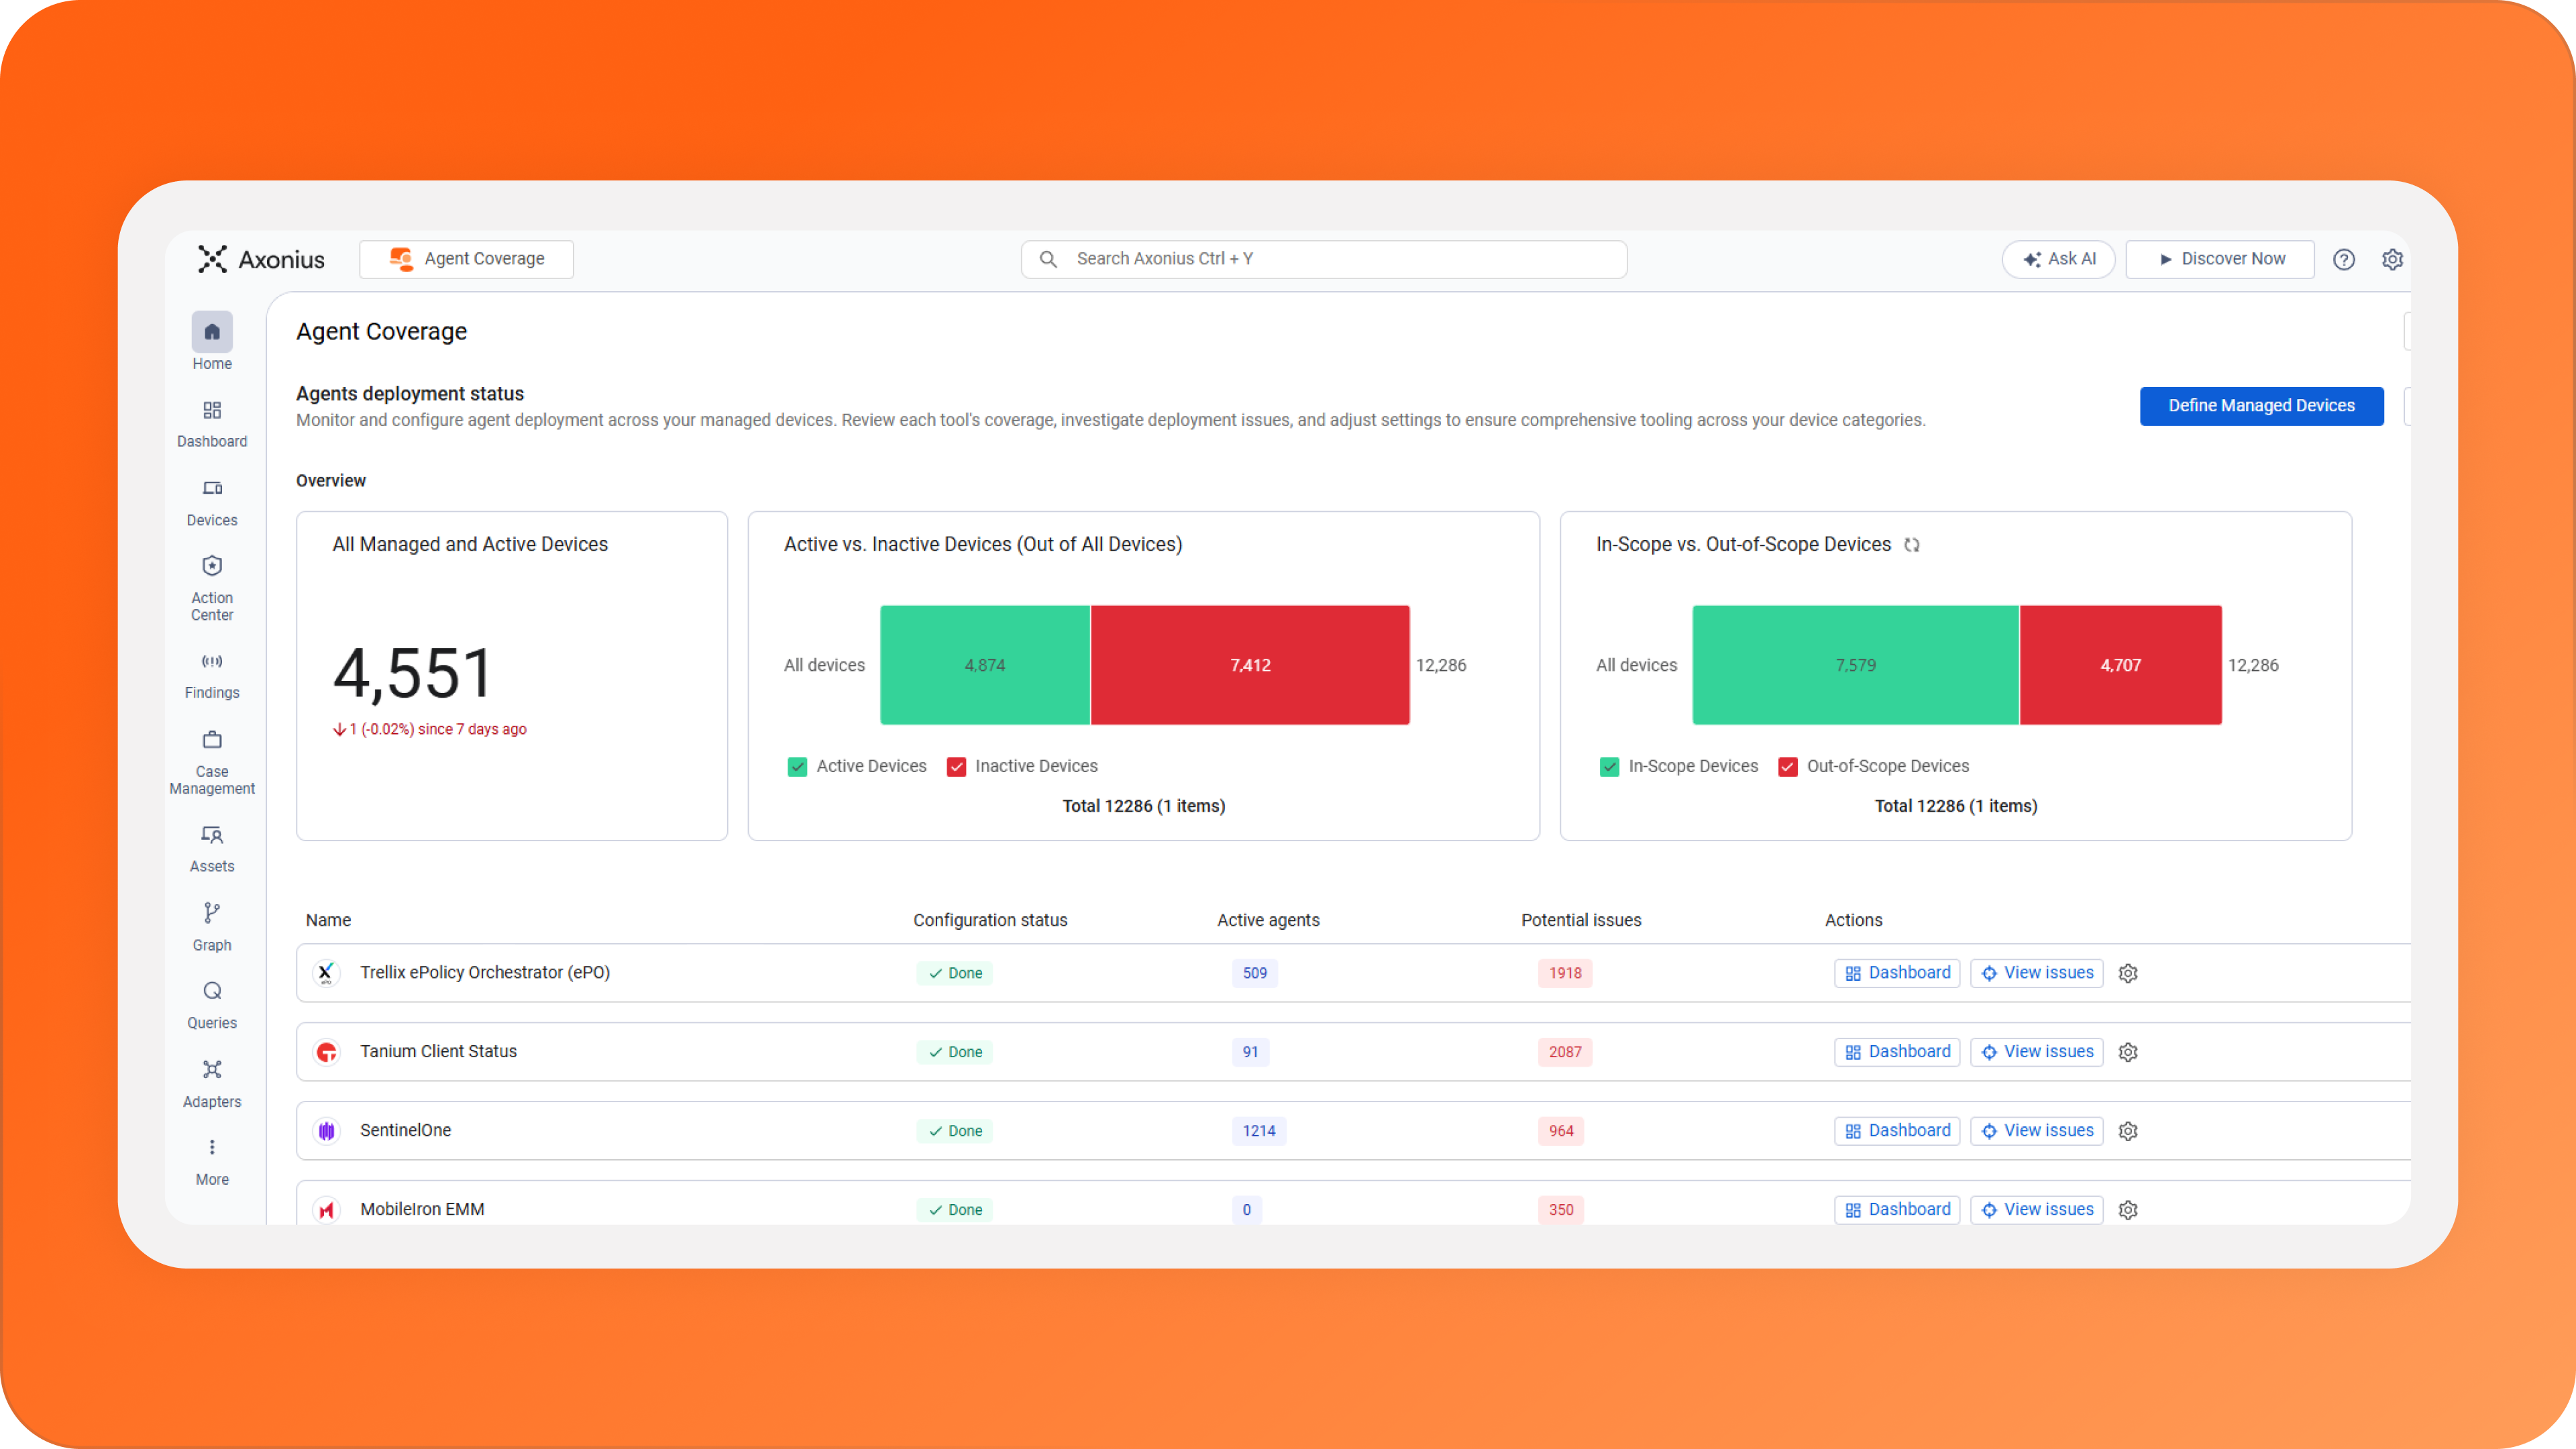Open the Graph sidebar icon
Screen dimensions: 2576x1449
pos(212,913)
